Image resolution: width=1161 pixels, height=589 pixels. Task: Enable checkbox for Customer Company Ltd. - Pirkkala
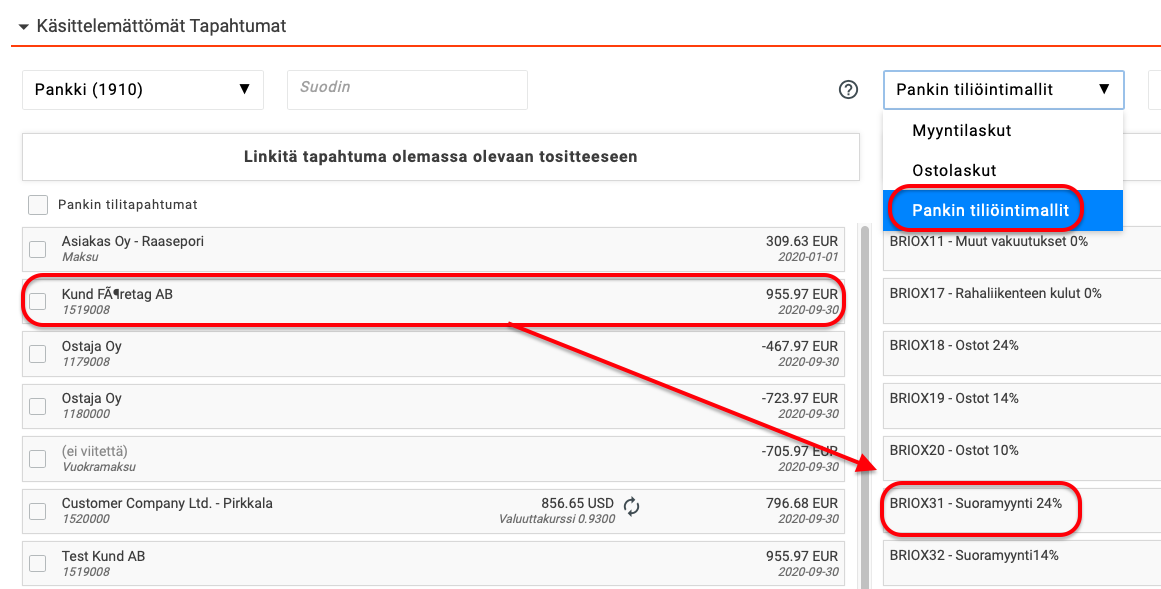(38, 511)
